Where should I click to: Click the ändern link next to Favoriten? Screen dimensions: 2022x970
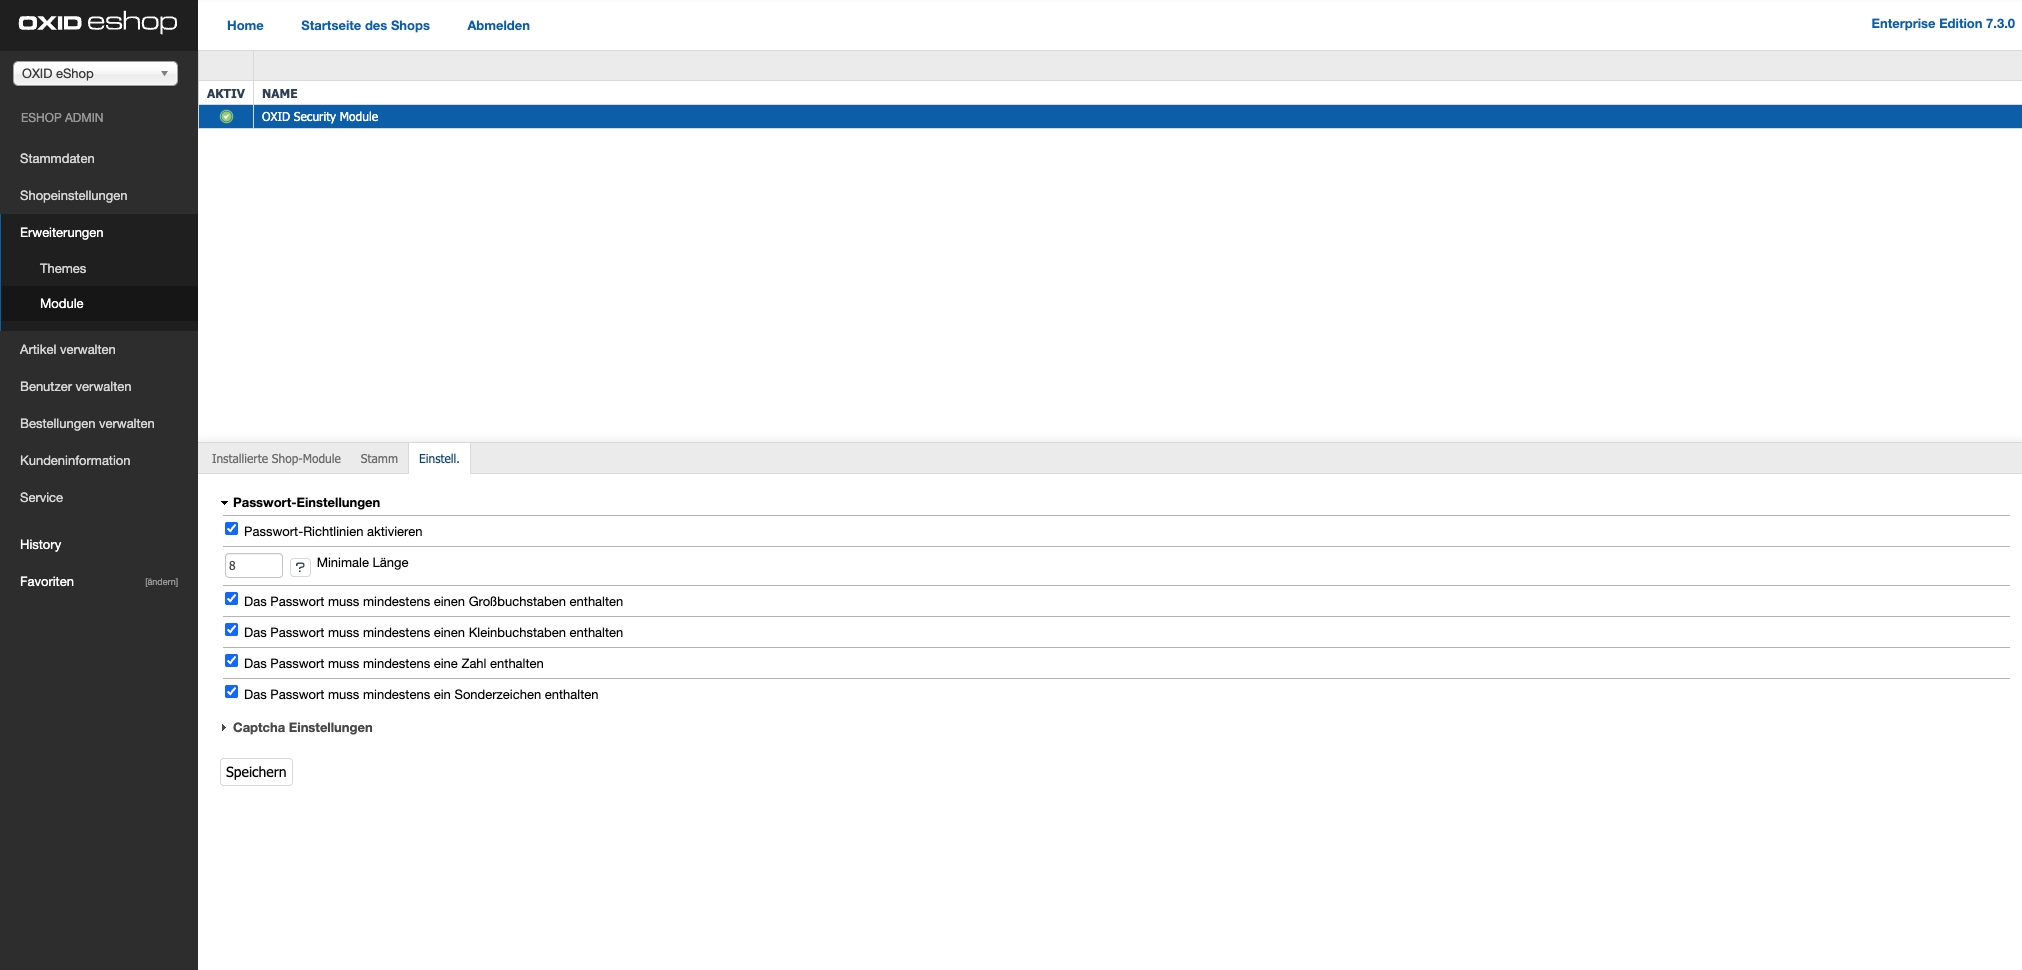(161, 582)
